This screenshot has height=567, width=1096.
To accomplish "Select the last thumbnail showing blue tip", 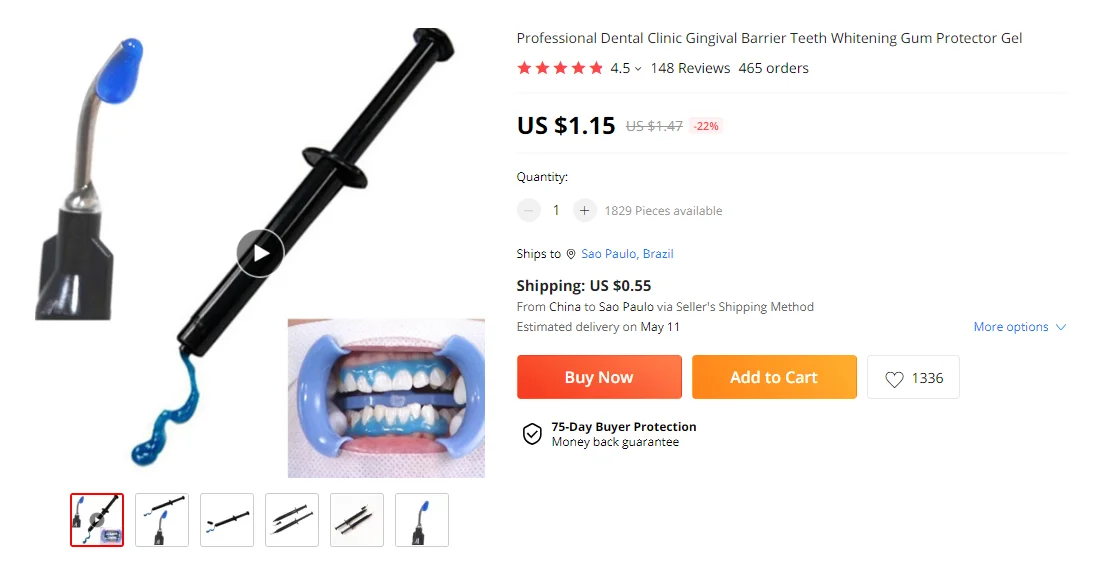I will click(x=421, y=519).
